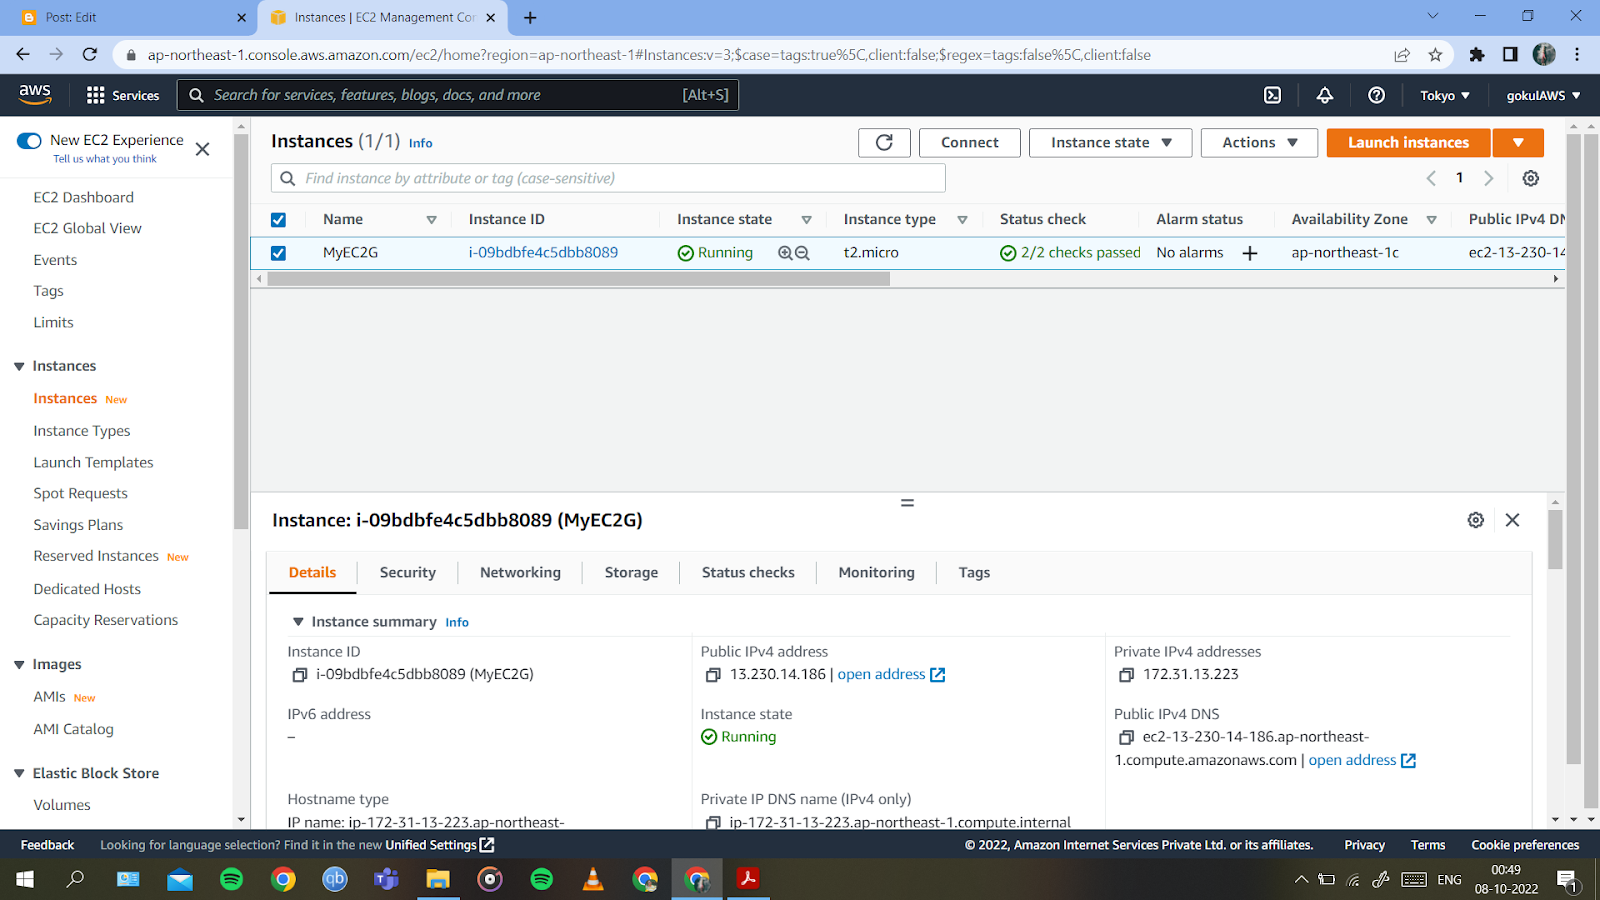
Task: Launch VLC media player from taskbar
Action: coord(593,879)
